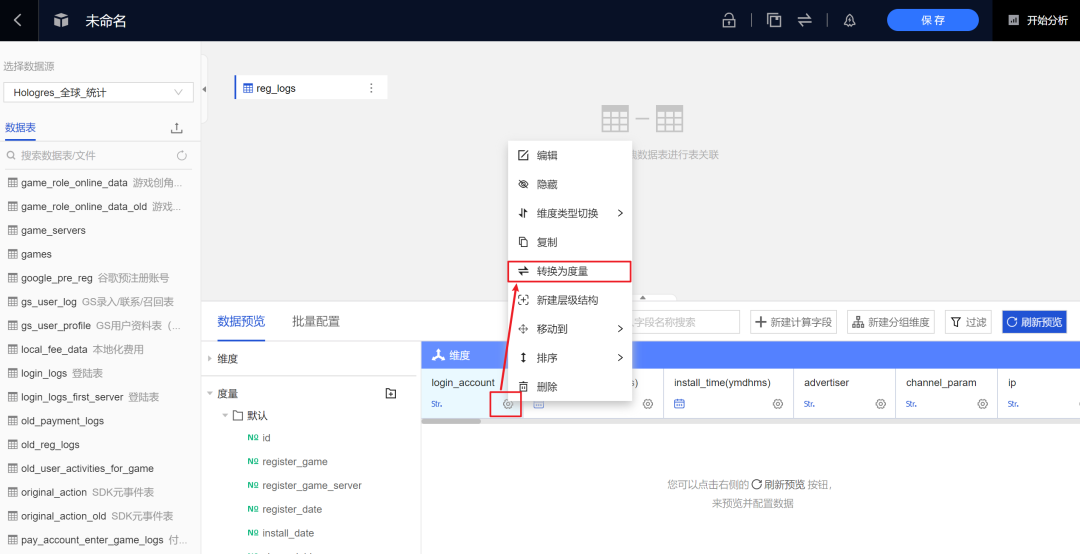
Task: Collapse the 度量 tree section
Action: 210,393
